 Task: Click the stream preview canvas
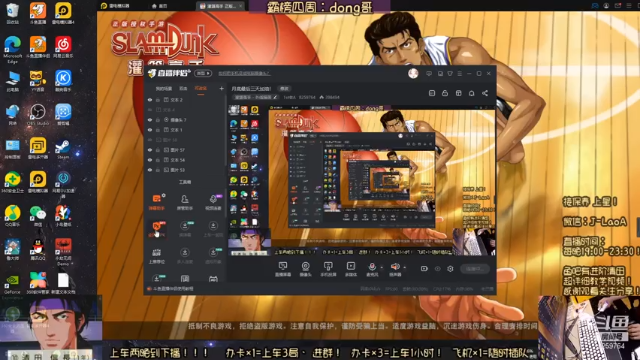tap(361, 180)
